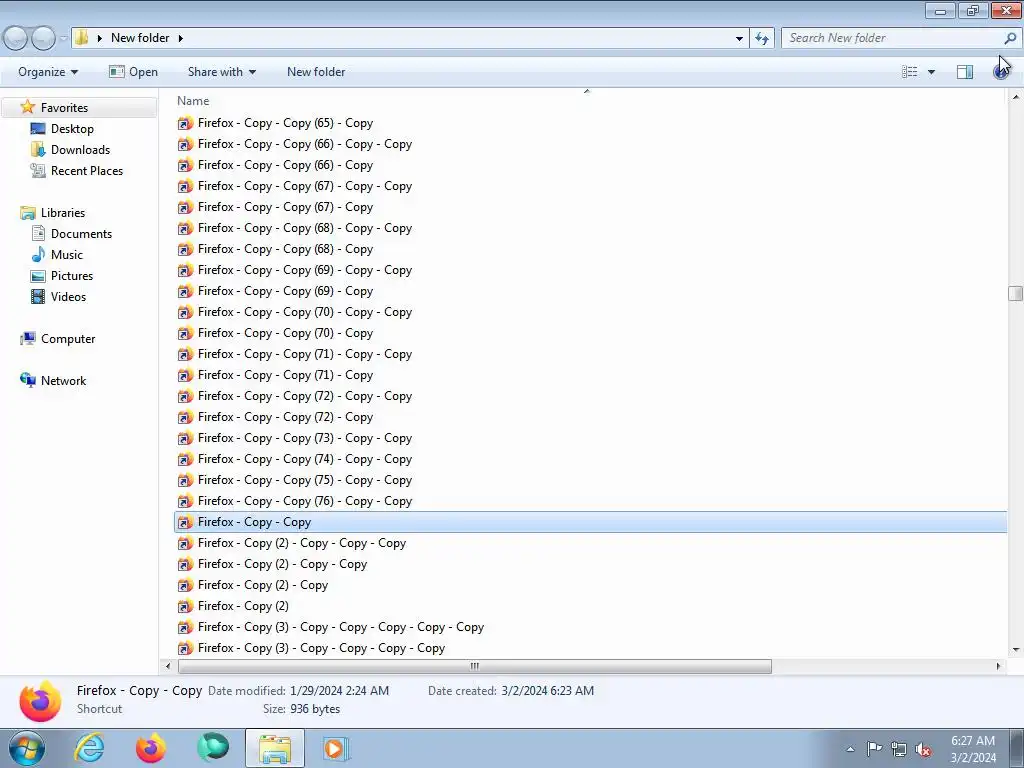Open the Organize dropdown menu
The image size is (1024, 768).
tap(48, 72)
